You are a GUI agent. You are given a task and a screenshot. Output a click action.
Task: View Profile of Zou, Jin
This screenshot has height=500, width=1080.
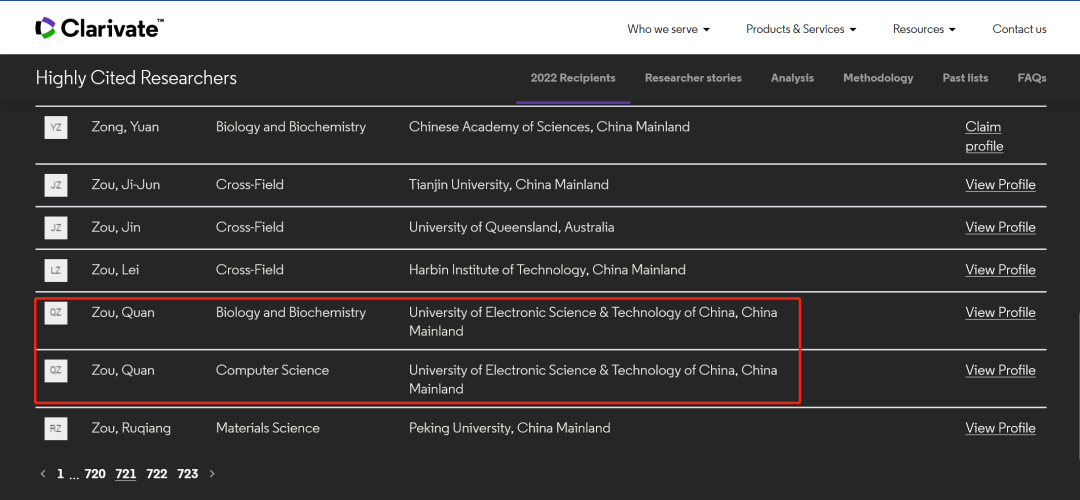click(1000, 227)
